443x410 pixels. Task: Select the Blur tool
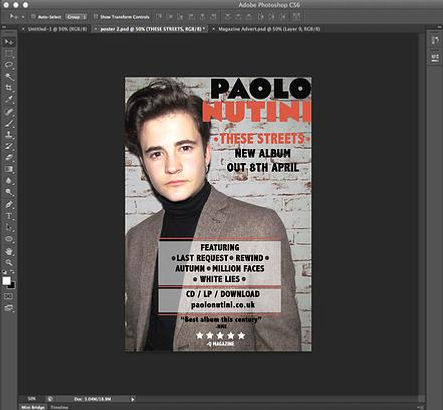tap(9, 180)
